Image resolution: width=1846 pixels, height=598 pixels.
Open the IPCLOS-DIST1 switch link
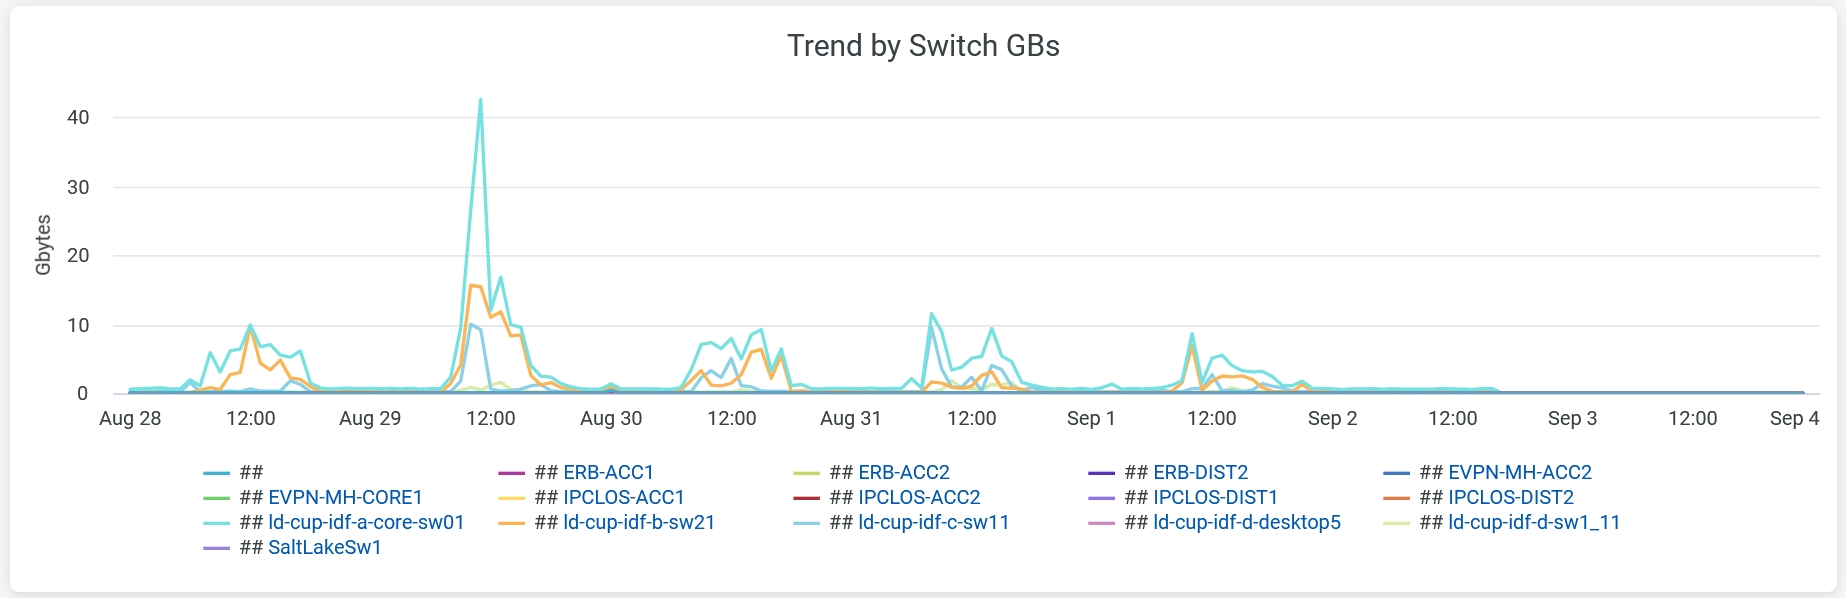pos(1215,497)
